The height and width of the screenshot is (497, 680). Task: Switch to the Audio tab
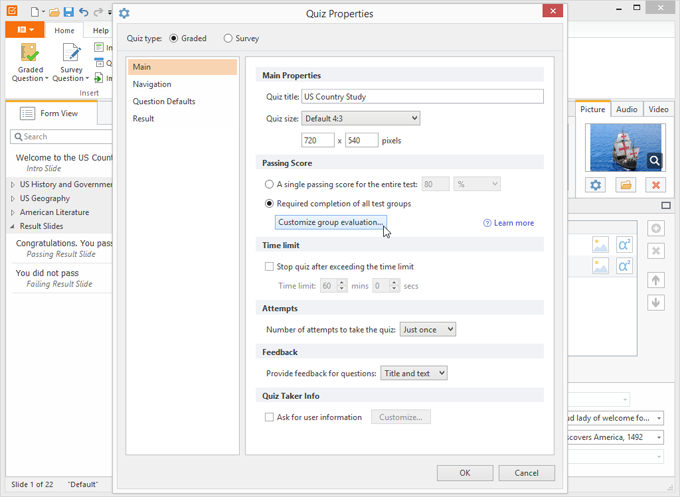click(x=627, y=109)
